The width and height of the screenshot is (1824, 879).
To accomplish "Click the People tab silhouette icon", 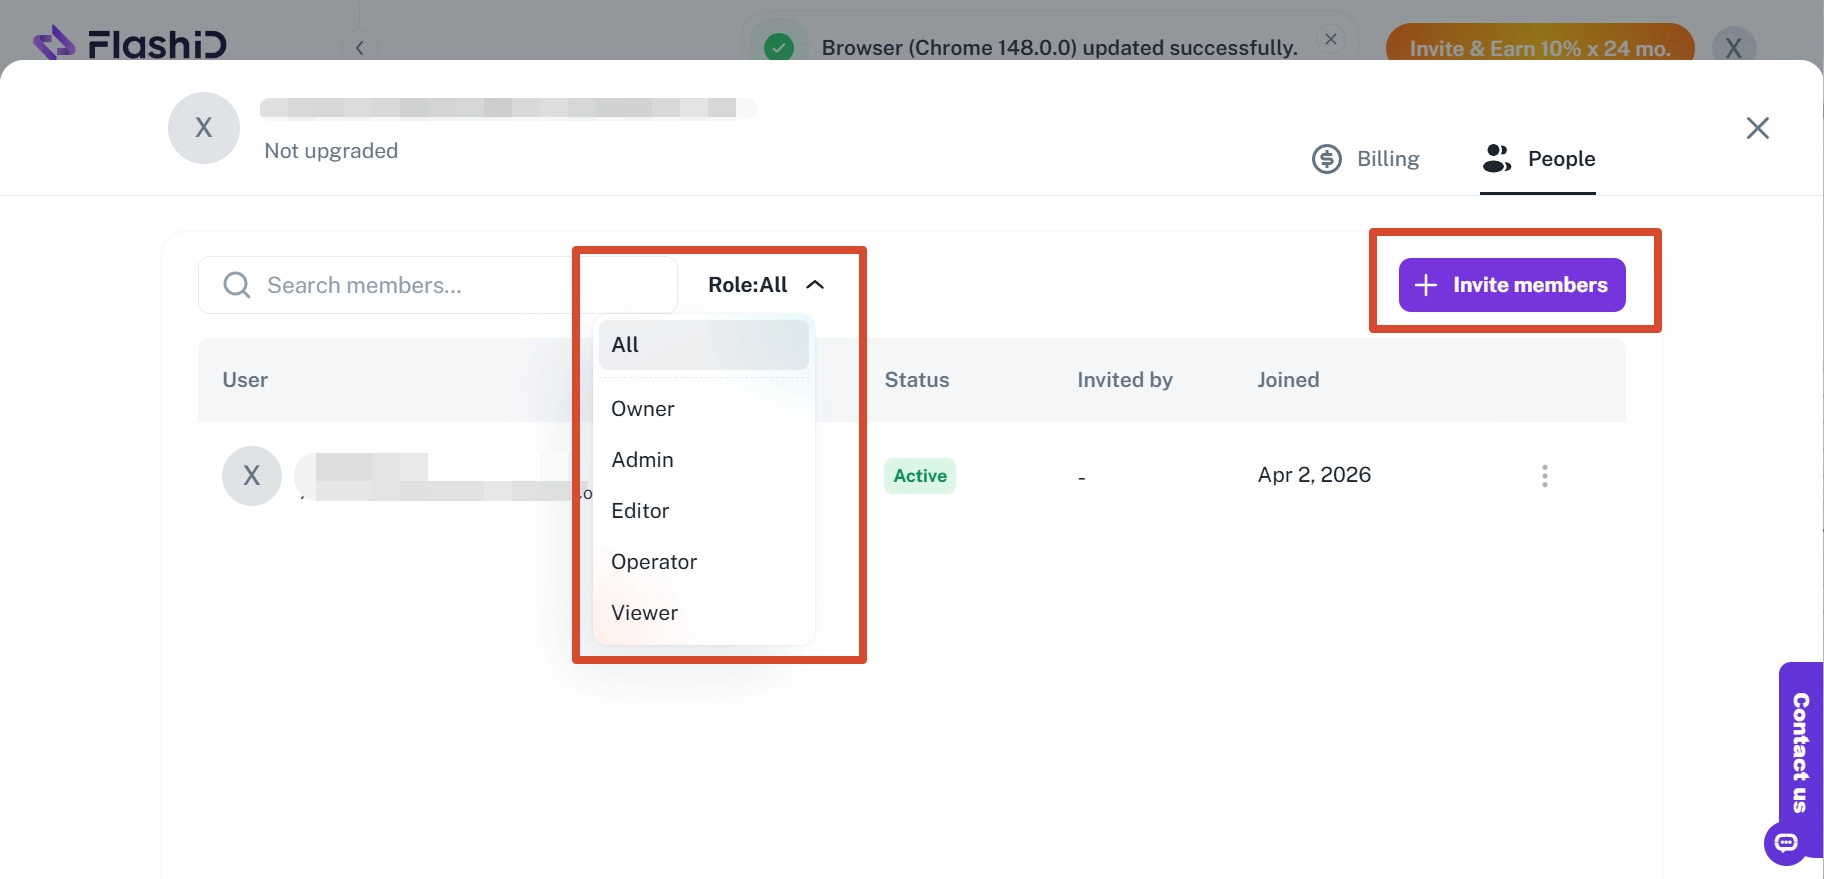I will (1497, 158).
